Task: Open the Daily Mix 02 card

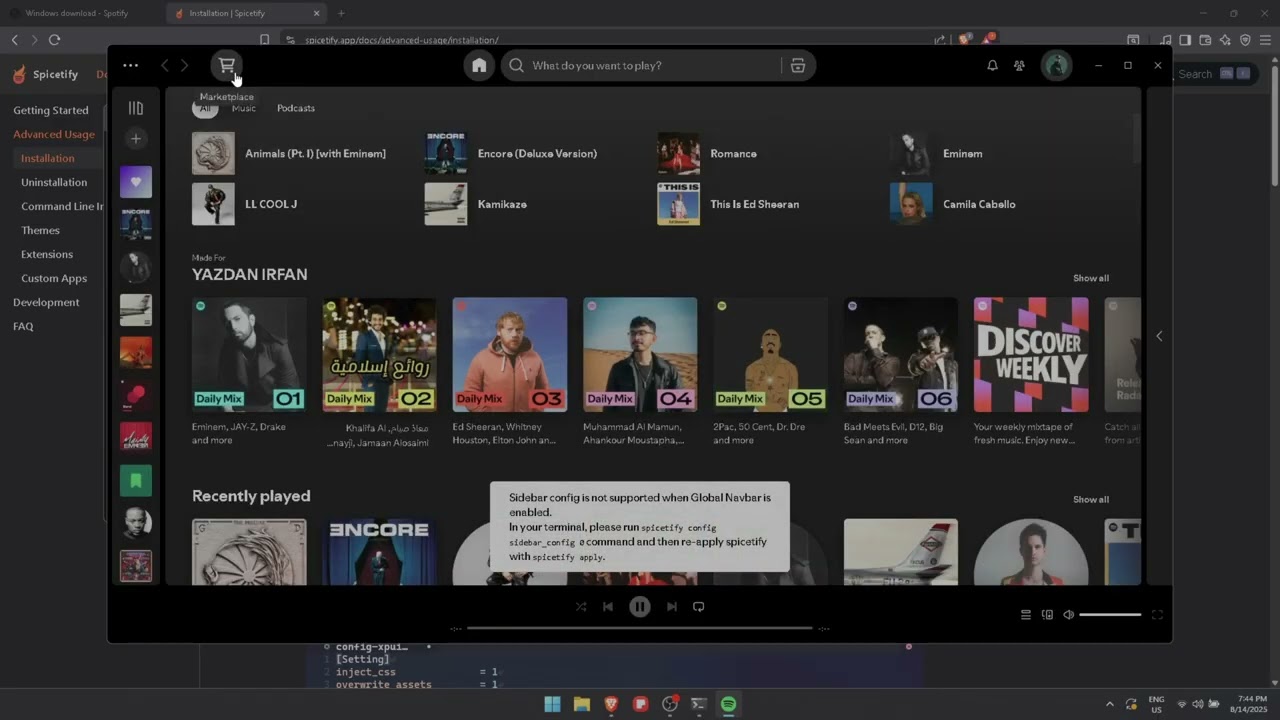Action: 379,372
